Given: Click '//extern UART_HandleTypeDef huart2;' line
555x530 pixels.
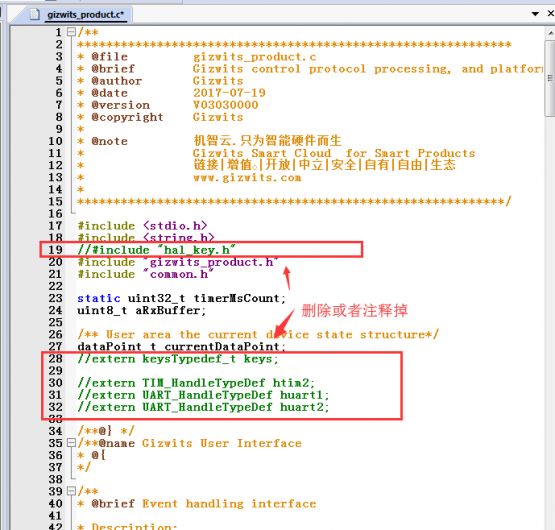Looking at the screenshot, I should [x=203, y=407].
